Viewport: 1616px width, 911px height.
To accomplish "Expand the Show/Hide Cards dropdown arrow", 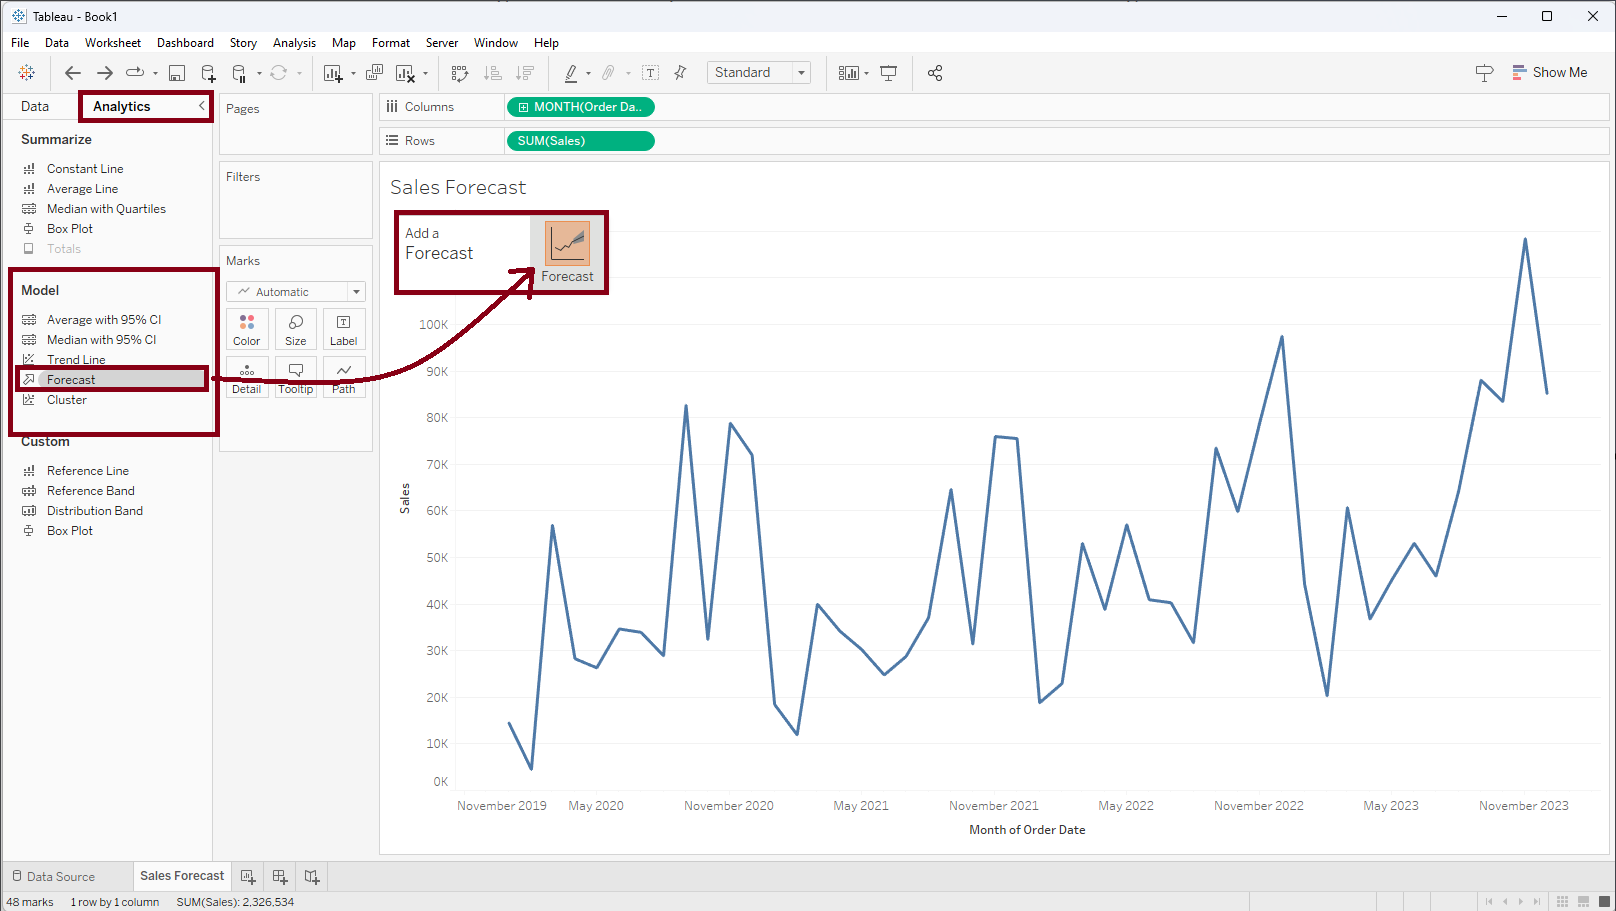I will [866, 73].
